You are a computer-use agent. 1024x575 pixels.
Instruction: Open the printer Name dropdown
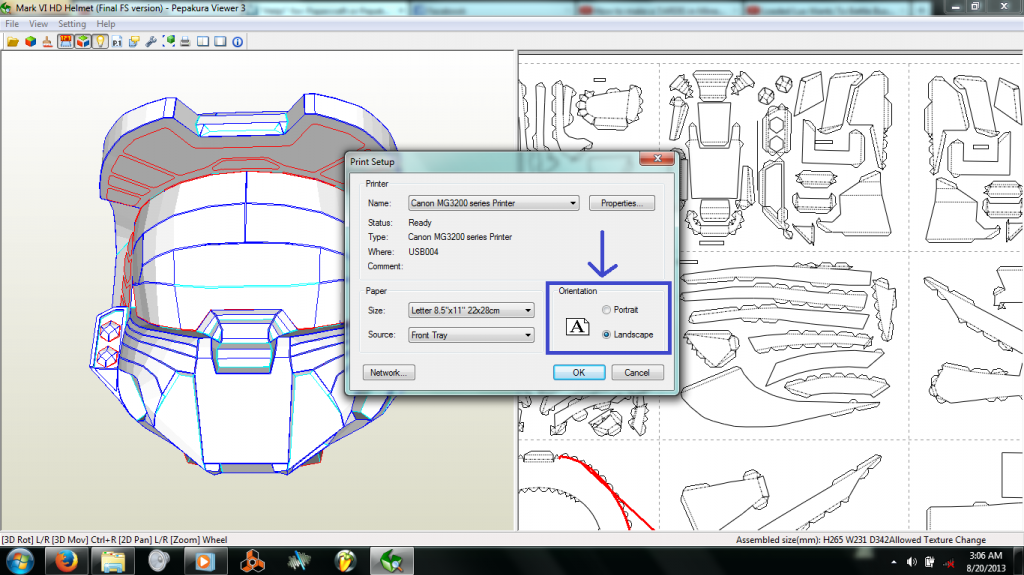(x=494, y=203)
